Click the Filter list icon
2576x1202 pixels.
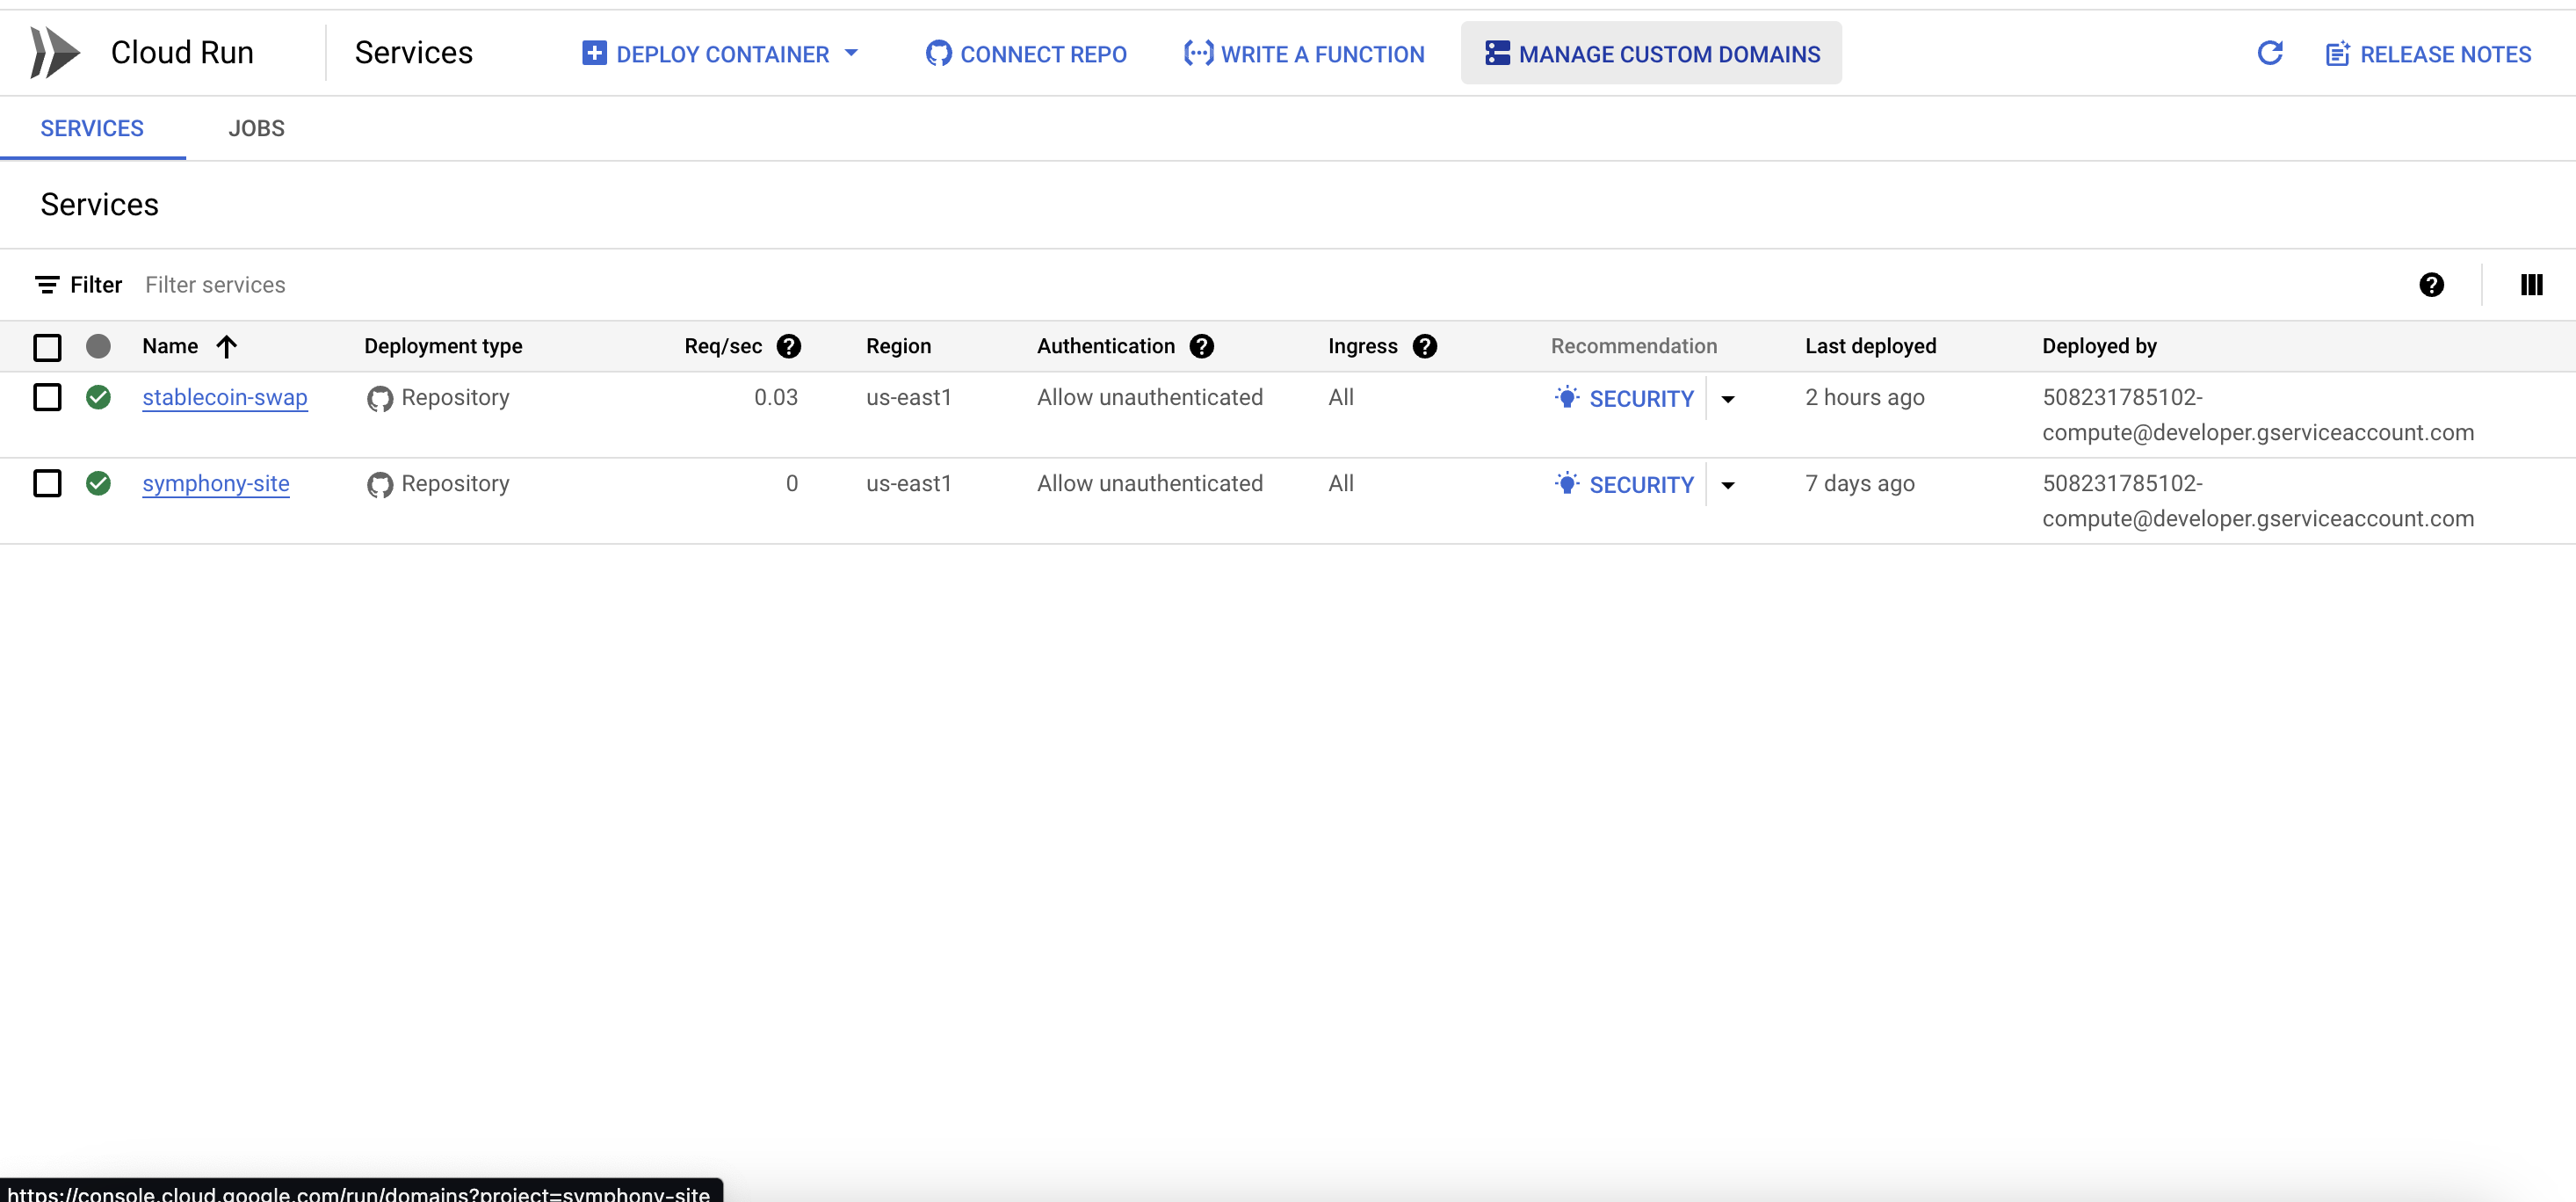click(x=46, y=285)
